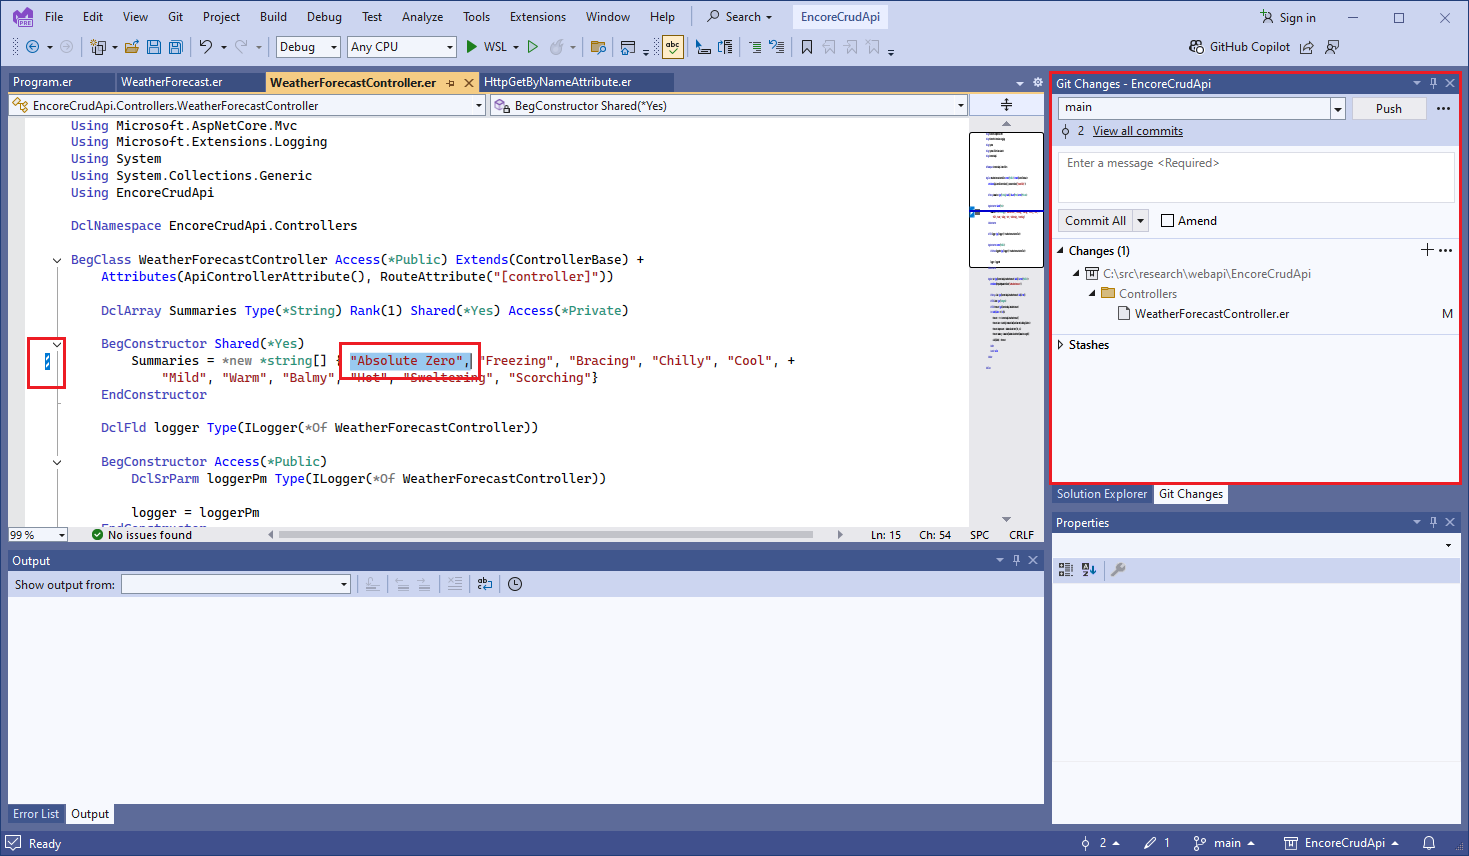Toggle word wrap in the Output panel
The image size is (1469, 856).
point(485,585)
